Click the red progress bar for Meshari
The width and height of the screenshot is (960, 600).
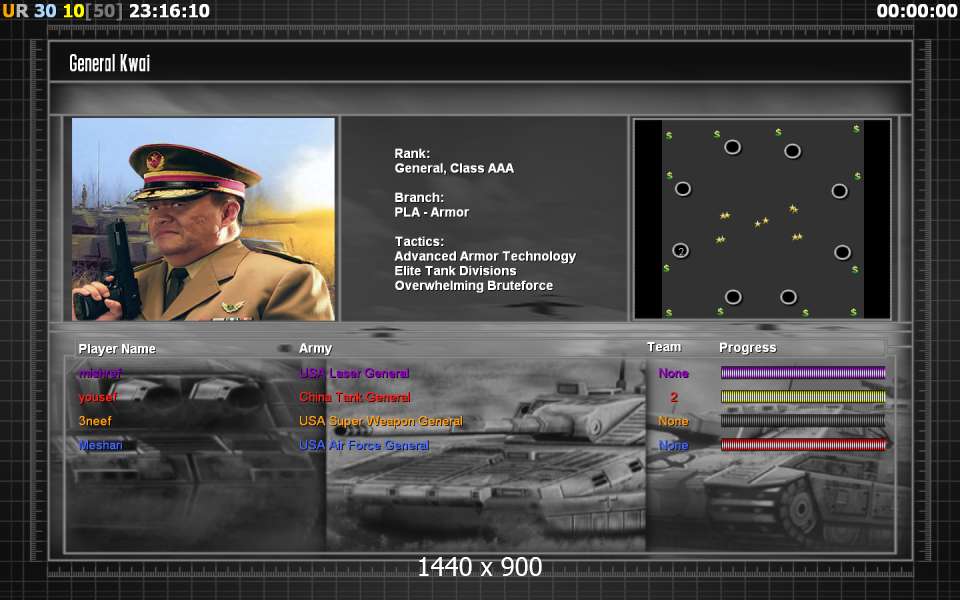(x=803, y=445)
